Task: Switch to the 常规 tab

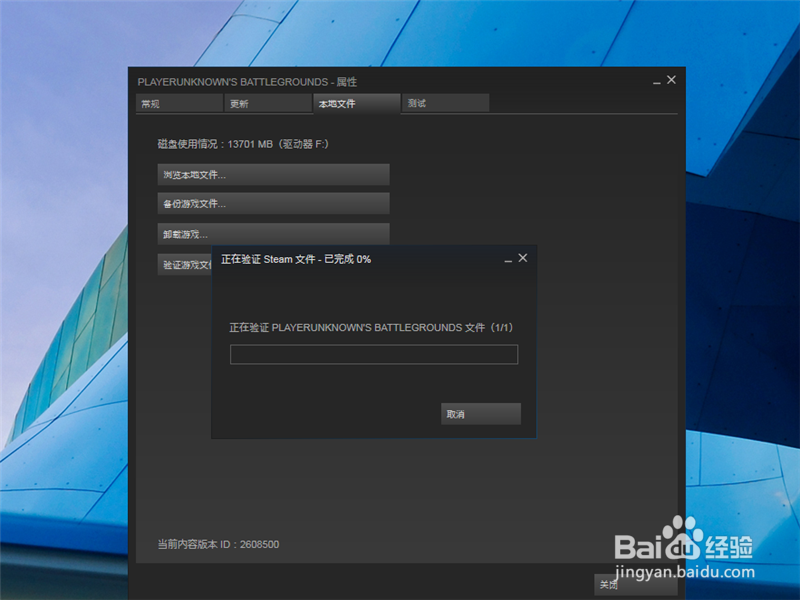Action: pyautogui.click(x=180, y=104)
